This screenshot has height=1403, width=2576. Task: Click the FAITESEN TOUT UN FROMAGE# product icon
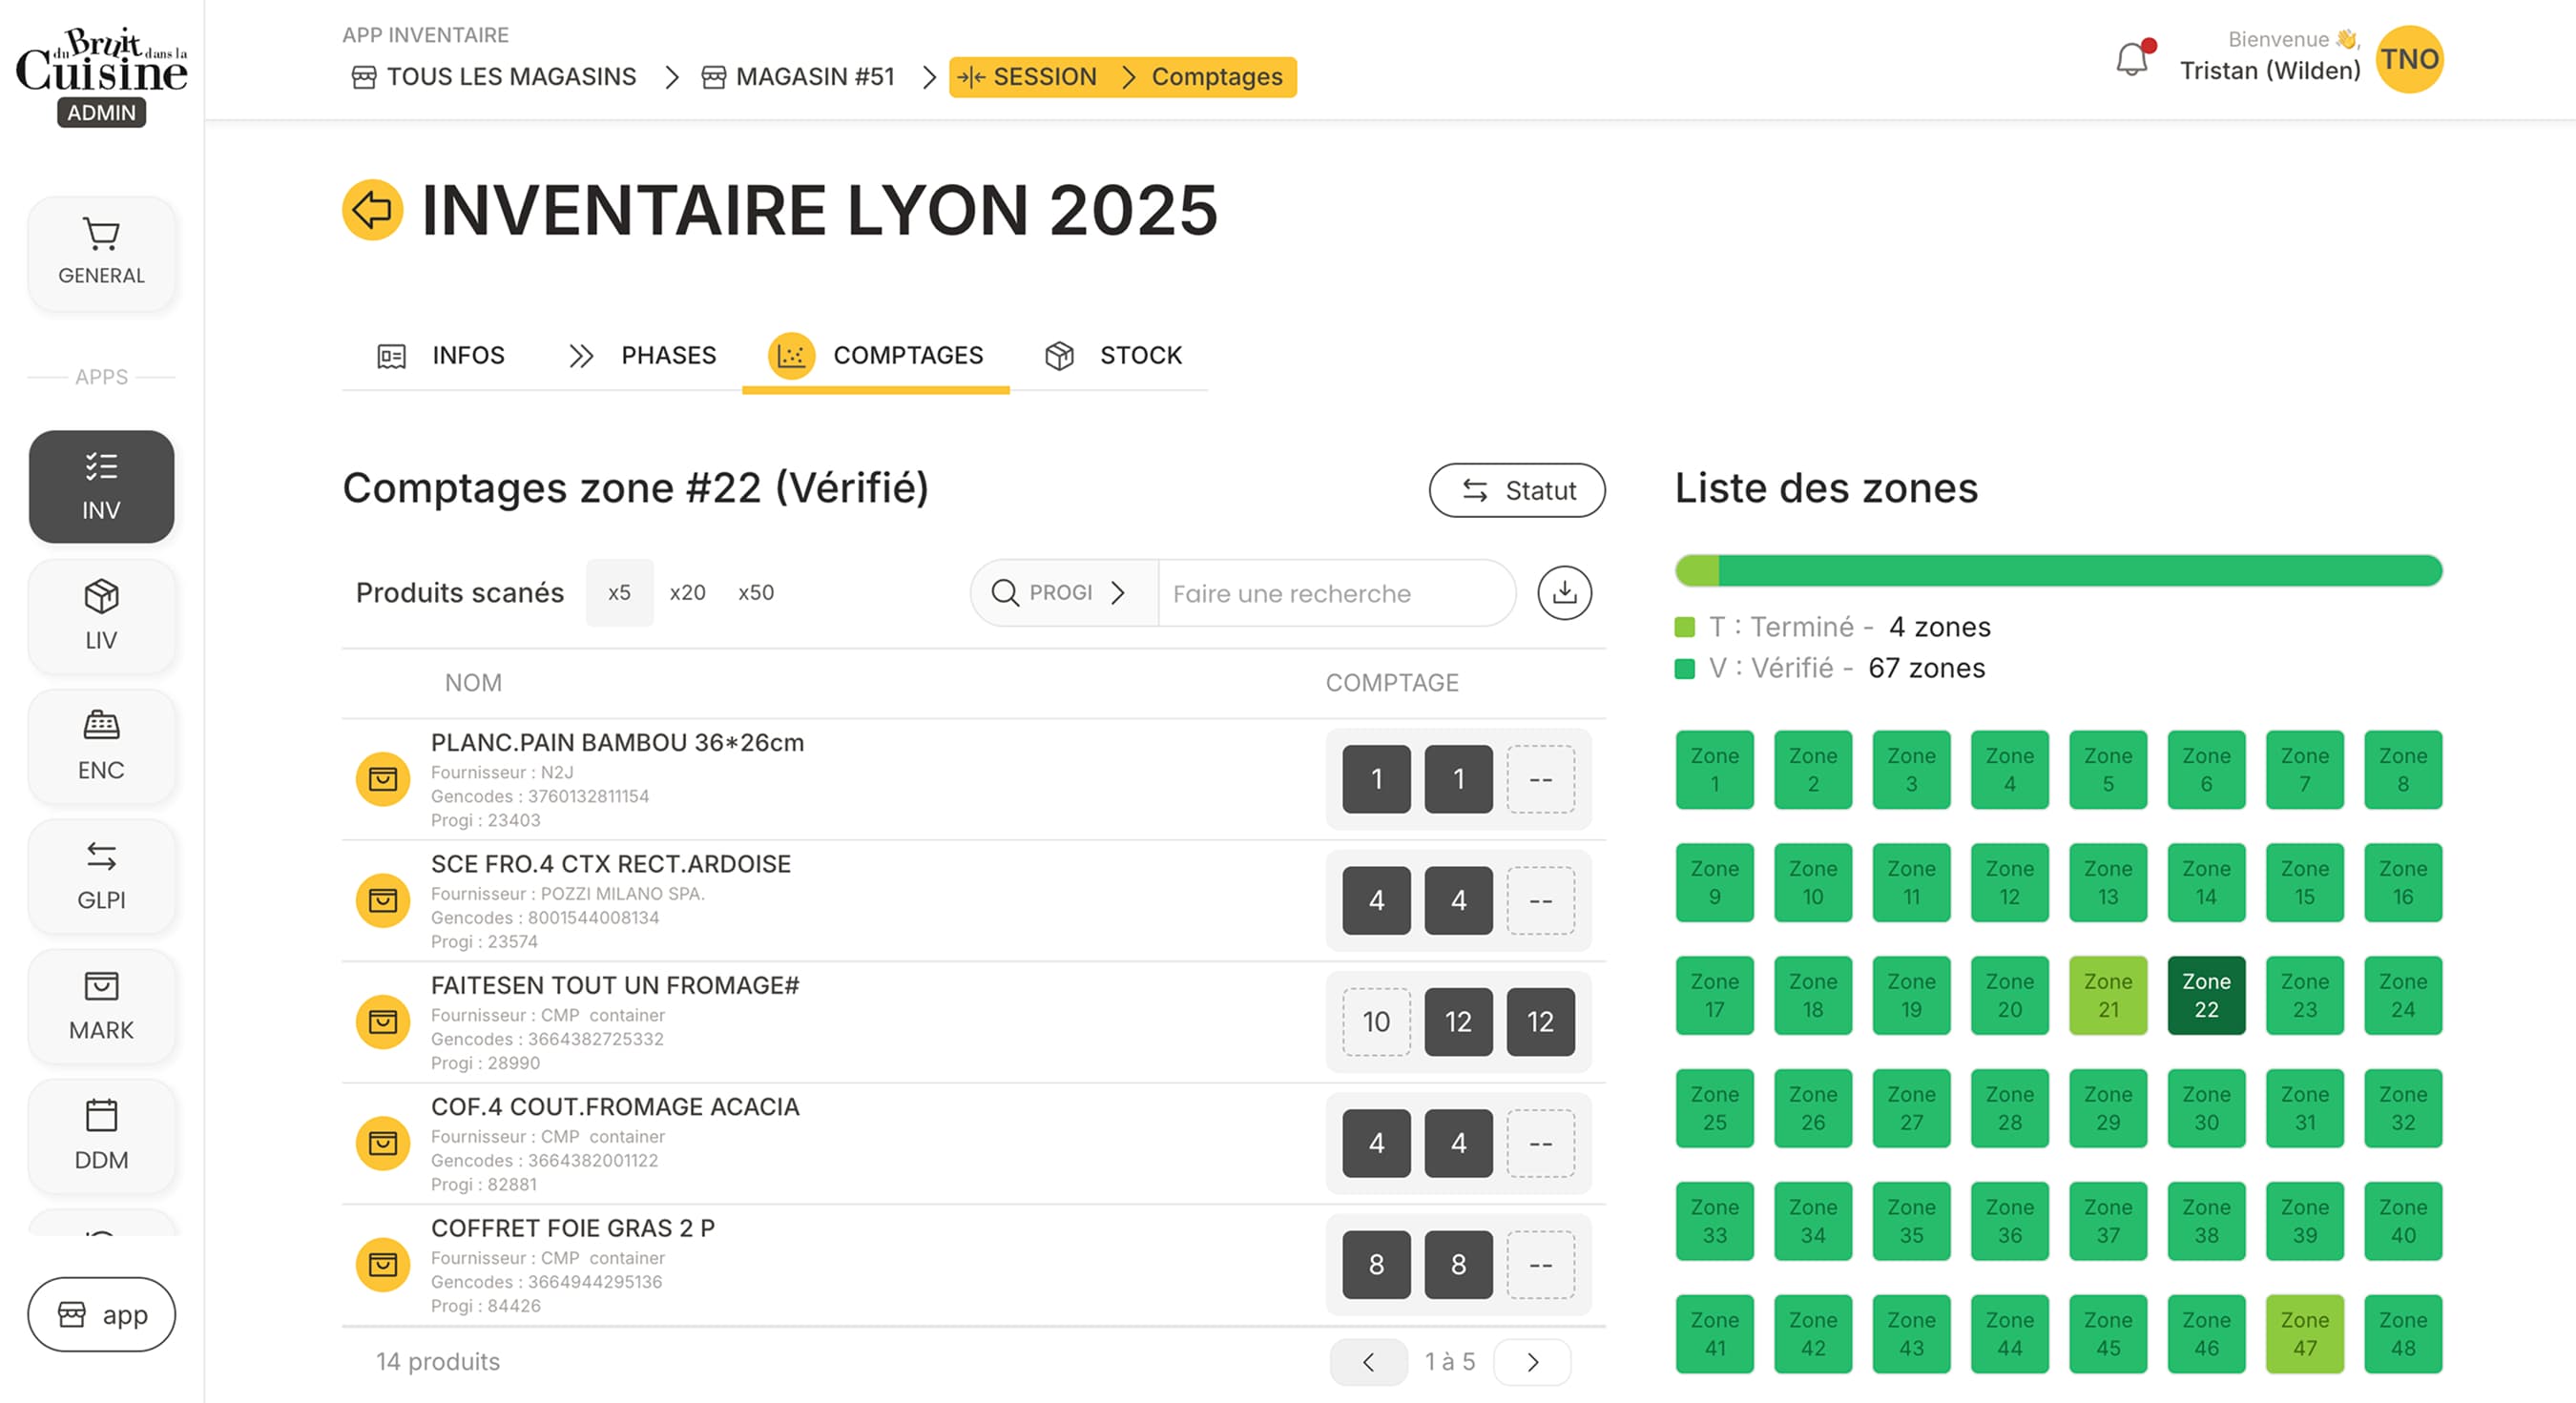click(x=383, y=1022)
